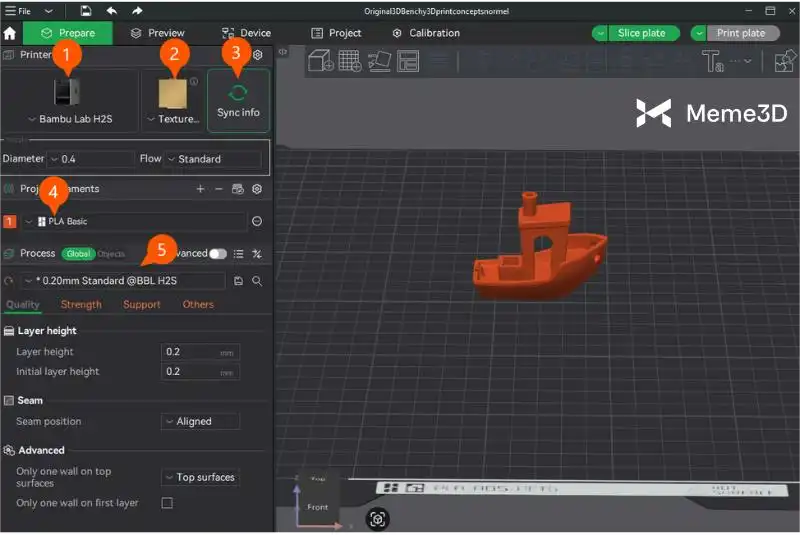The height and width of the screenshot is (535, 800).
Task: Open the Strength settings tab
Action: click(x=81, y=305)
